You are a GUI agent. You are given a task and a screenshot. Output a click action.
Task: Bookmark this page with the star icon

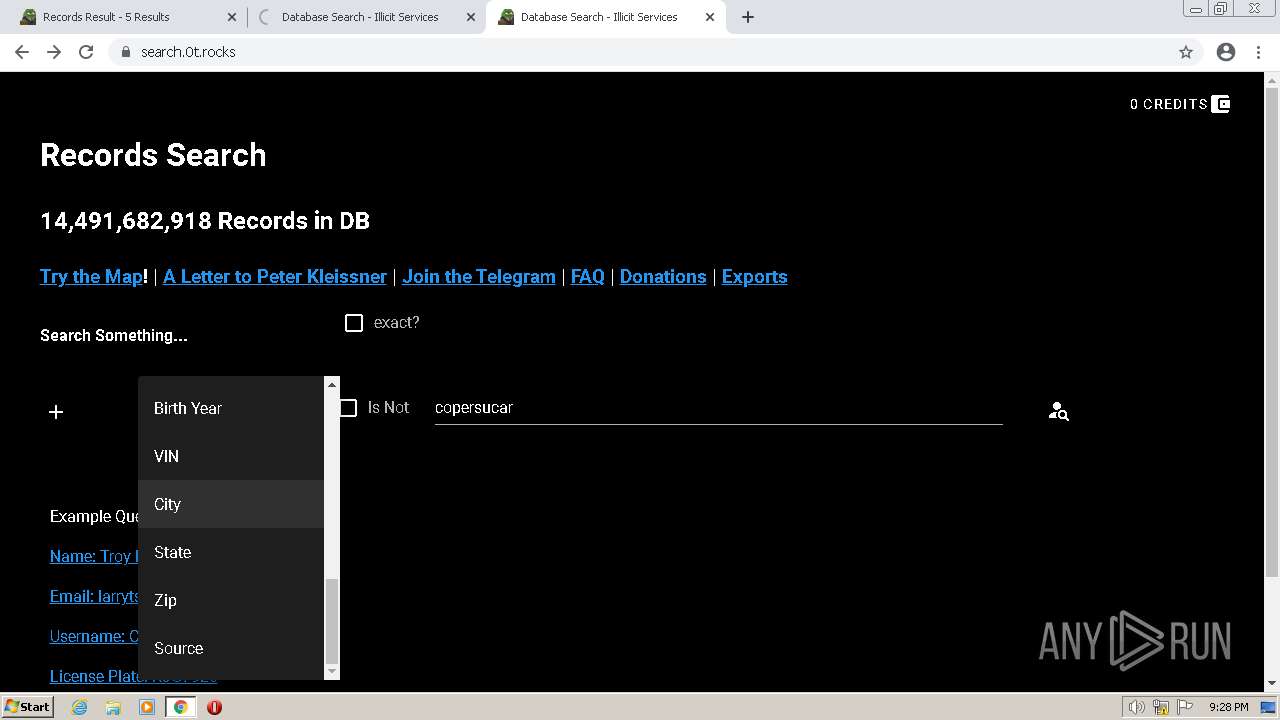pyautogui.click(x=1186, y=52)
